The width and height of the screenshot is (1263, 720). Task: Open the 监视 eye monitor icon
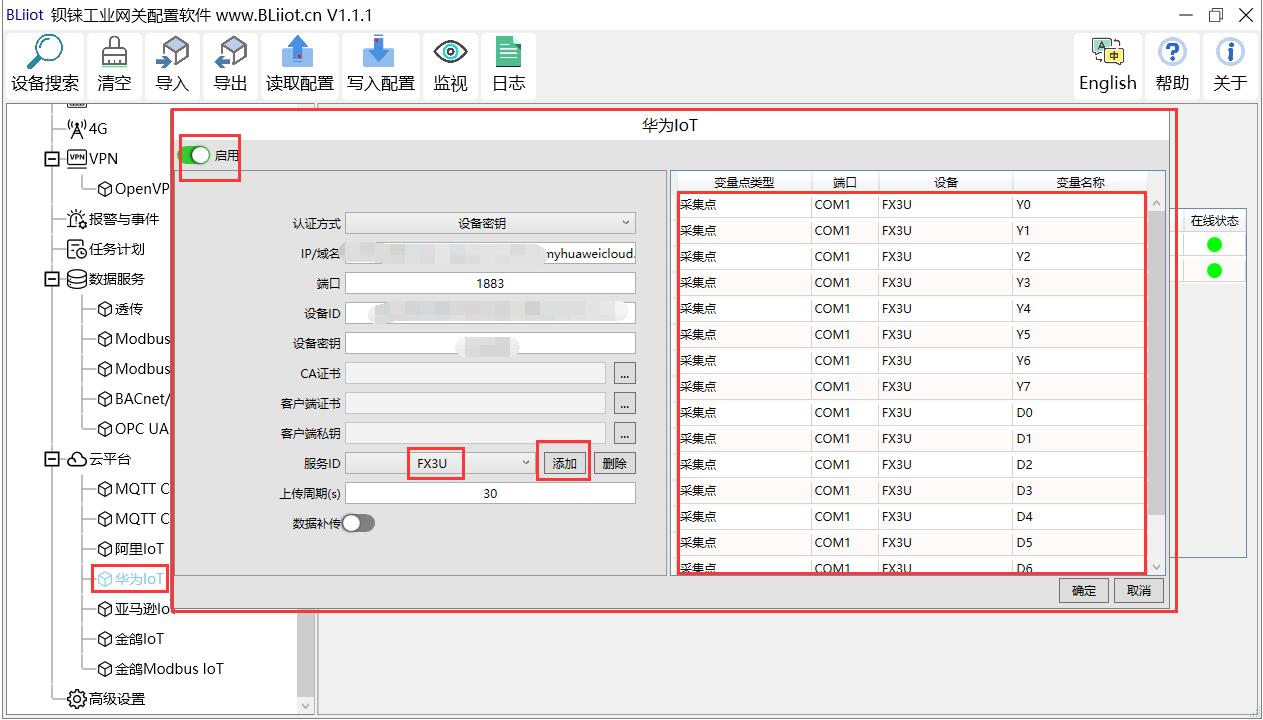[x=450, y=52]
